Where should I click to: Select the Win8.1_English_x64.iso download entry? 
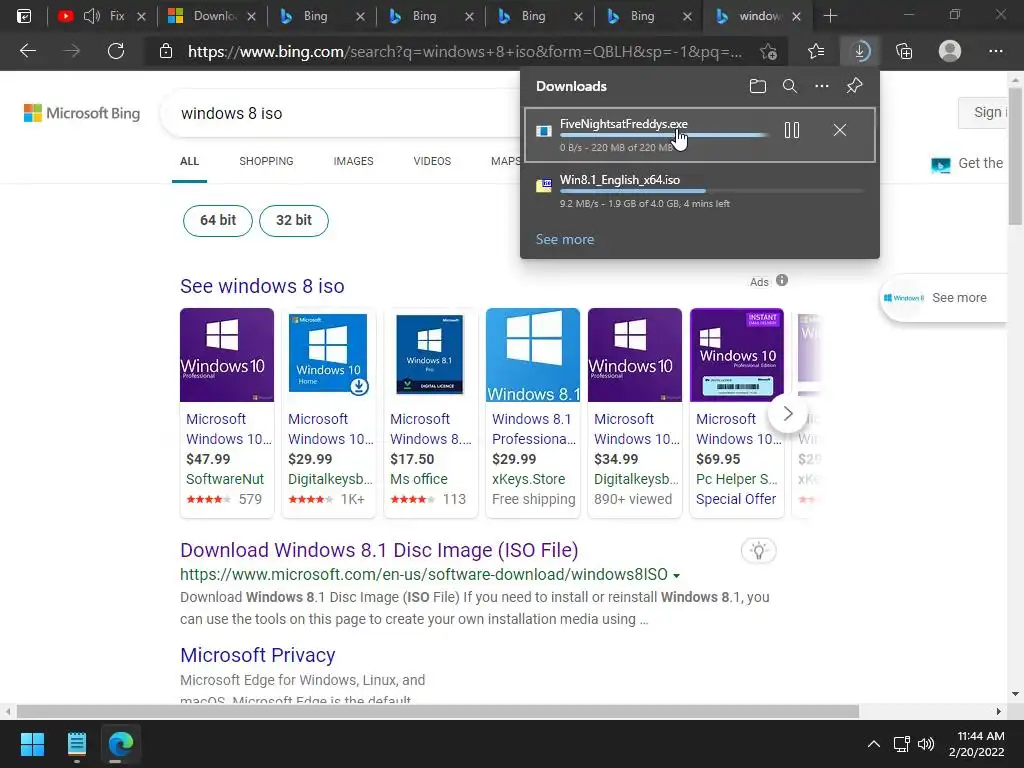pyautogui.click(x=699, y=191)
